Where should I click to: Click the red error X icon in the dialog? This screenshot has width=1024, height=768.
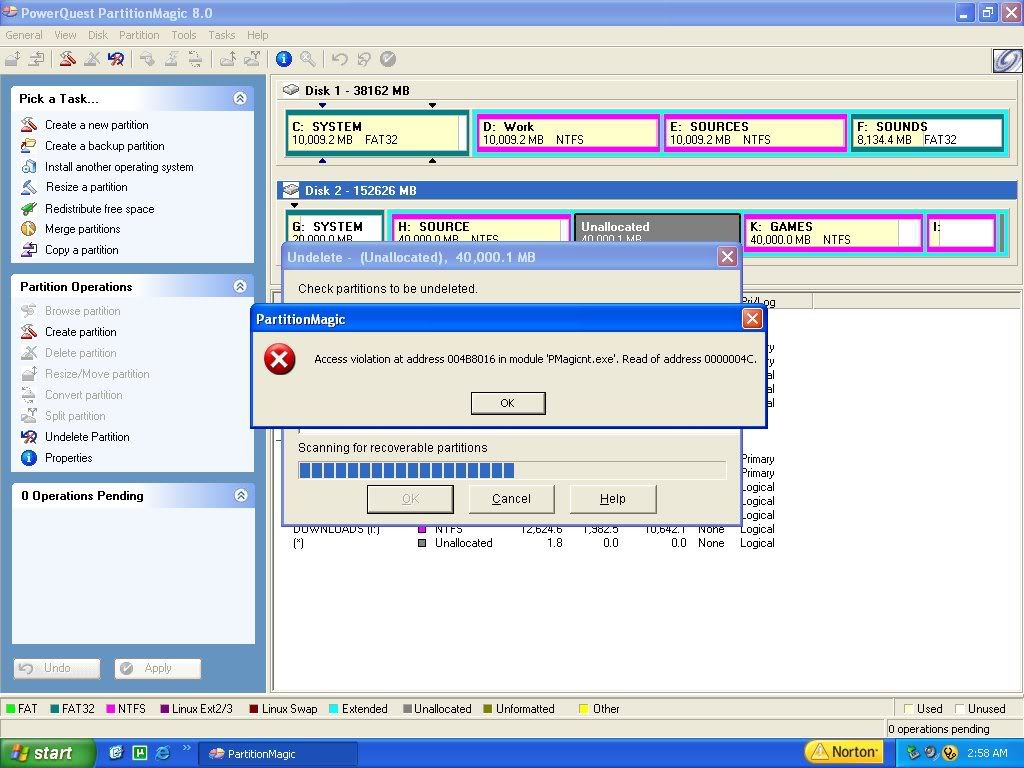(280, 359)
